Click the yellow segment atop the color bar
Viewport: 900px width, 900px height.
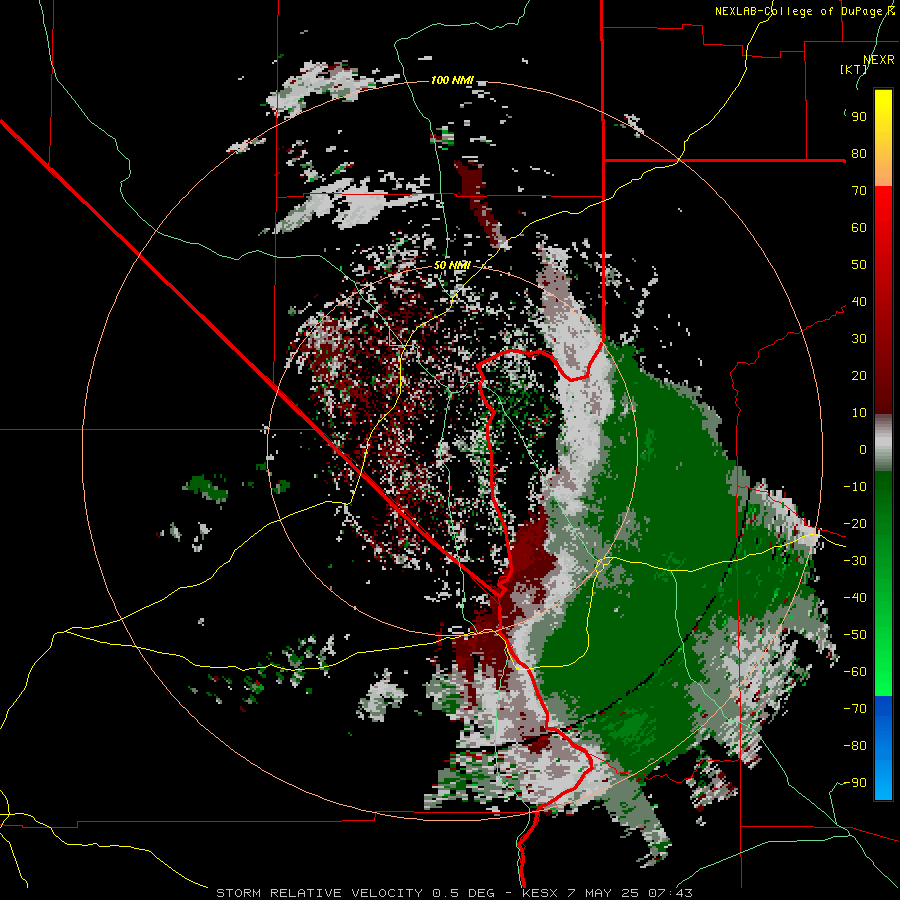(x=883, y=138)
